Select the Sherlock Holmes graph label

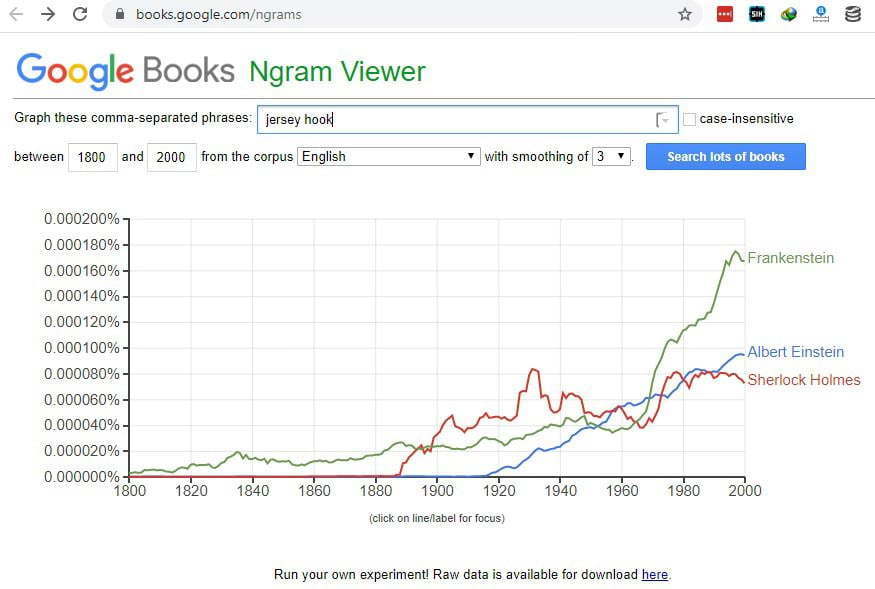coord(804,380)
